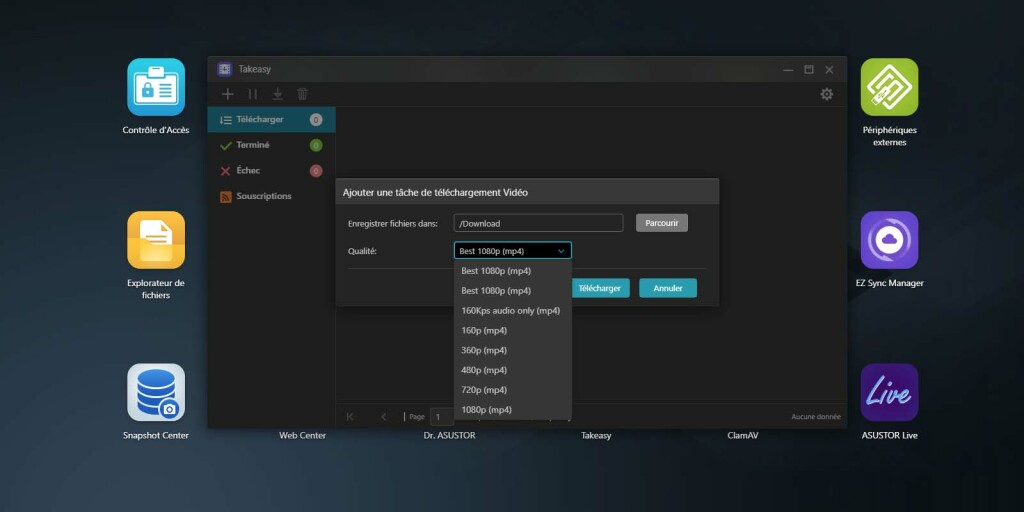Click the Parcourir browse button
Viewport: 1024px width, 512px height.
tap(662, 223)
